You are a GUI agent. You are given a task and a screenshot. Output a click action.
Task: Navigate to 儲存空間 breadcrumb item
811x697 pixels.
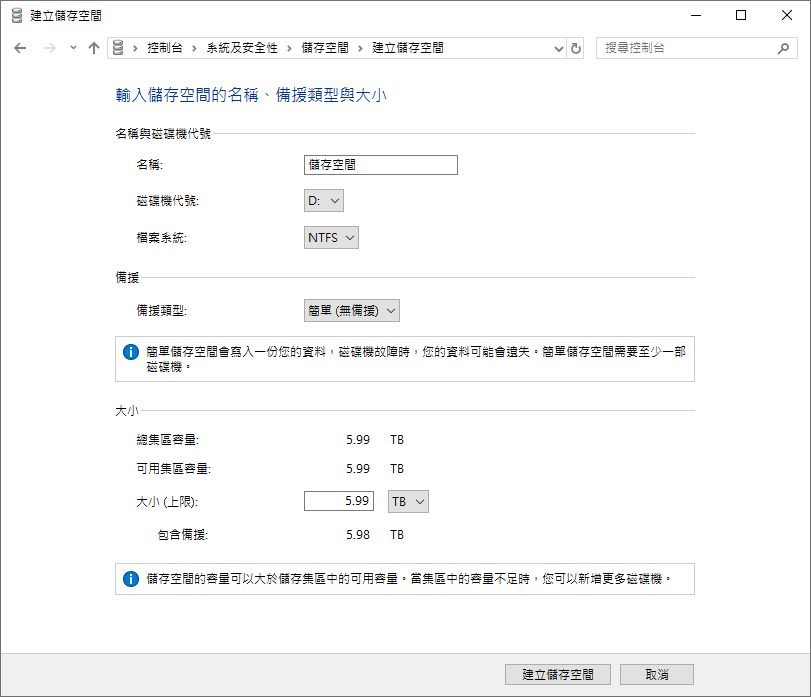(324, 48)
